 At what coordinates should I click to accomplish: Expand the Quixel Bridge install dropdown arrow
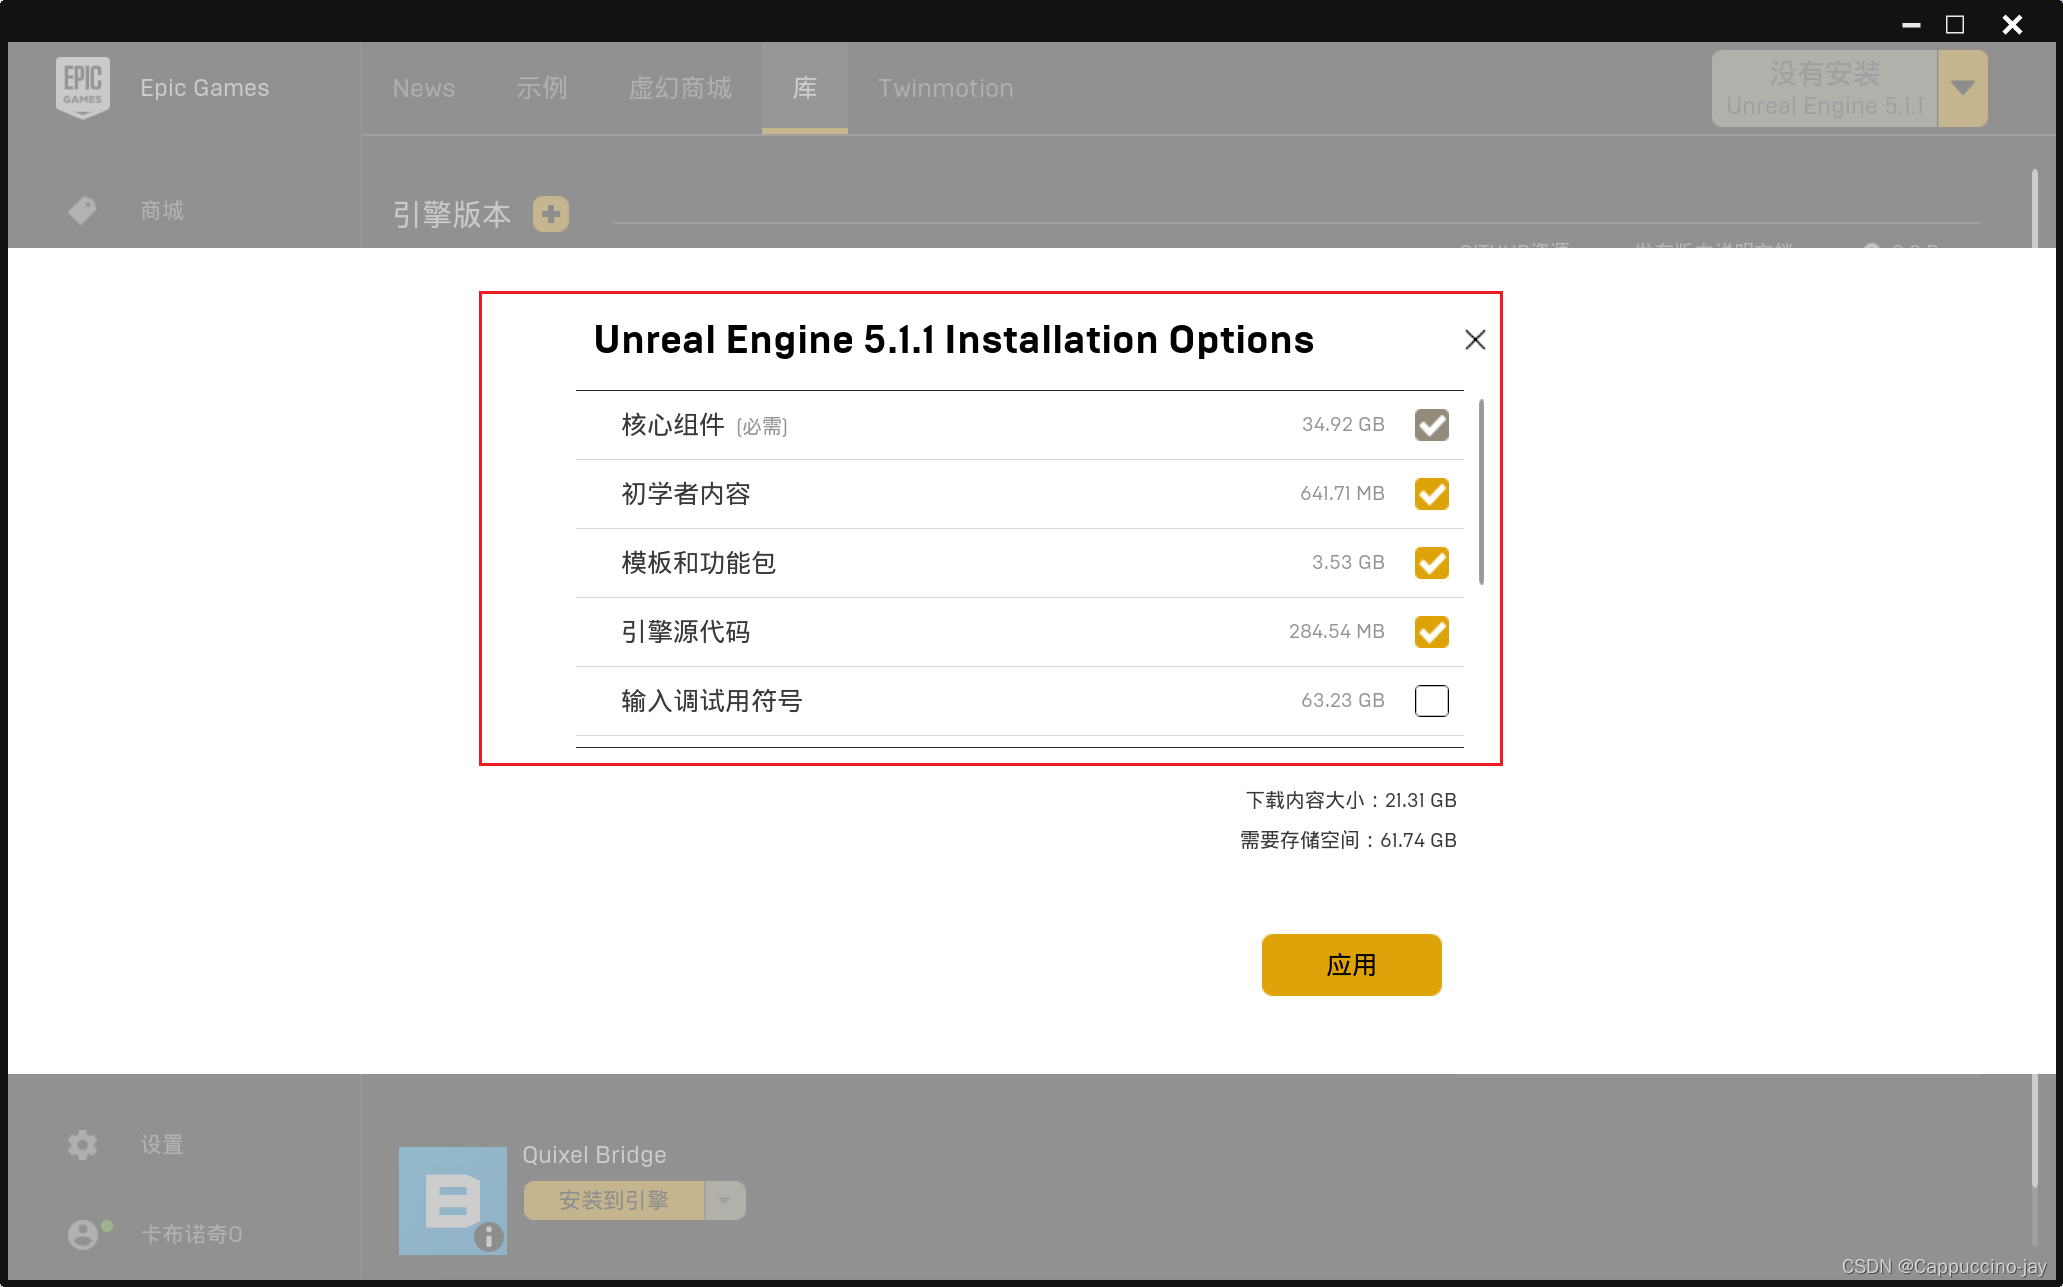click(x=725, y=1200)
